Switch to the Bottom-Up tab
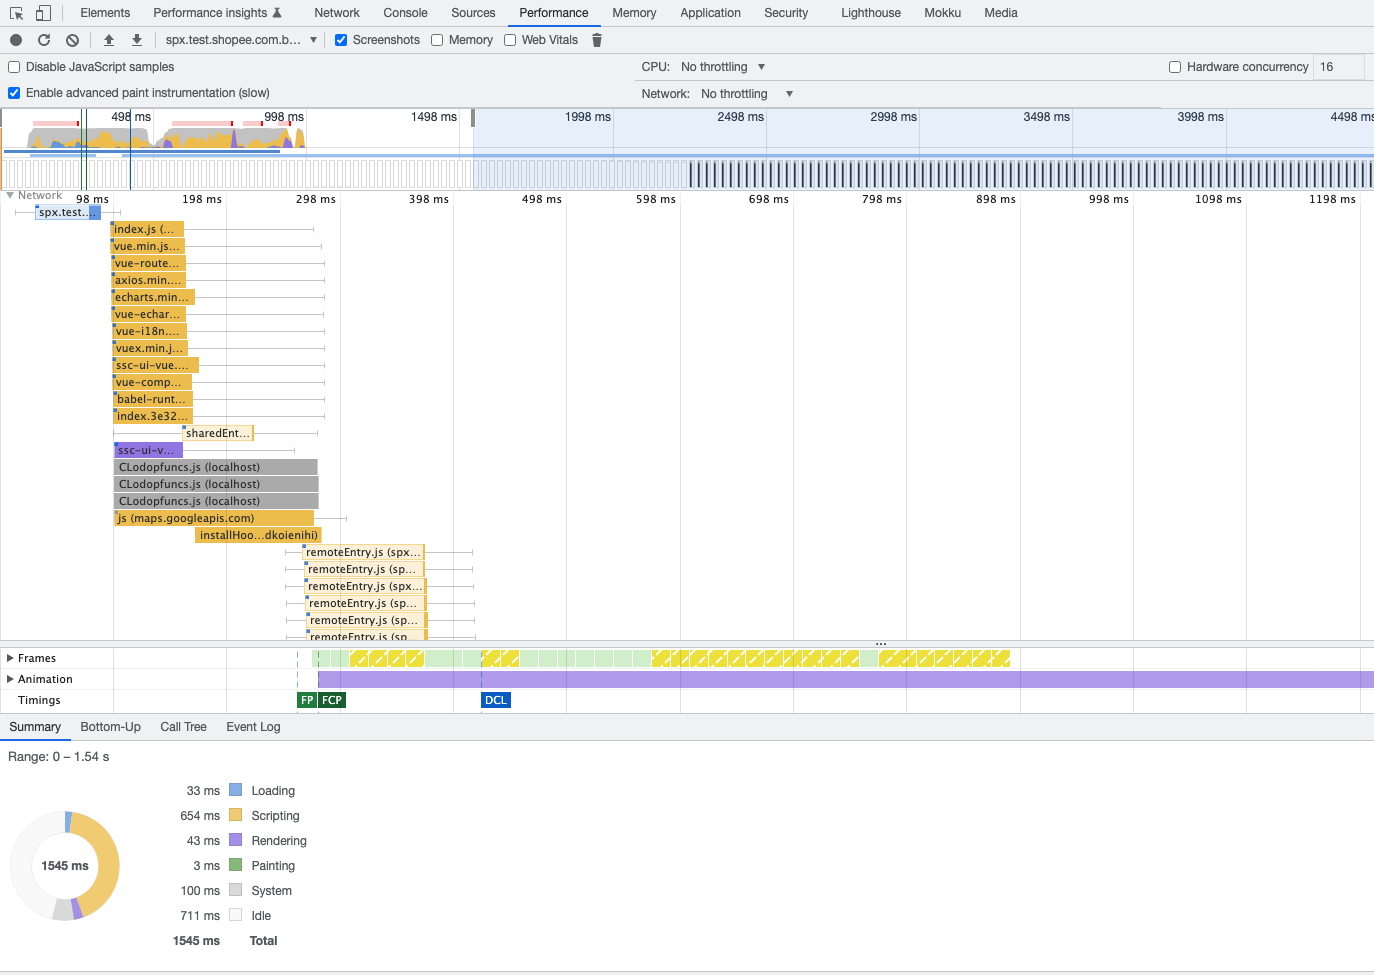Screen dimensions: 1374x975 click(111, 727)
